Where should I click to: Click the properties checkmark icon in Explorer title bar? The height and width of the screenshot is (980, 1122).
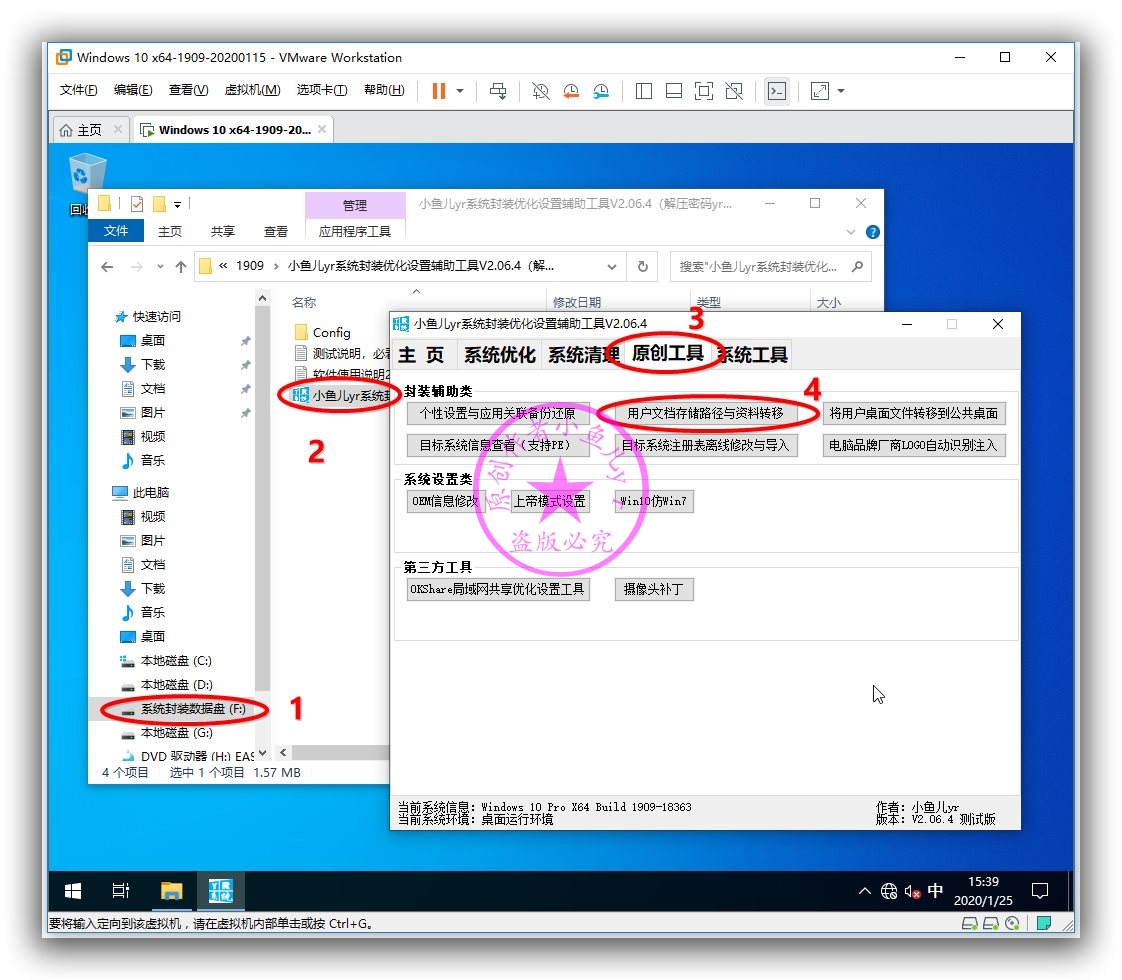tap(137, 204)
